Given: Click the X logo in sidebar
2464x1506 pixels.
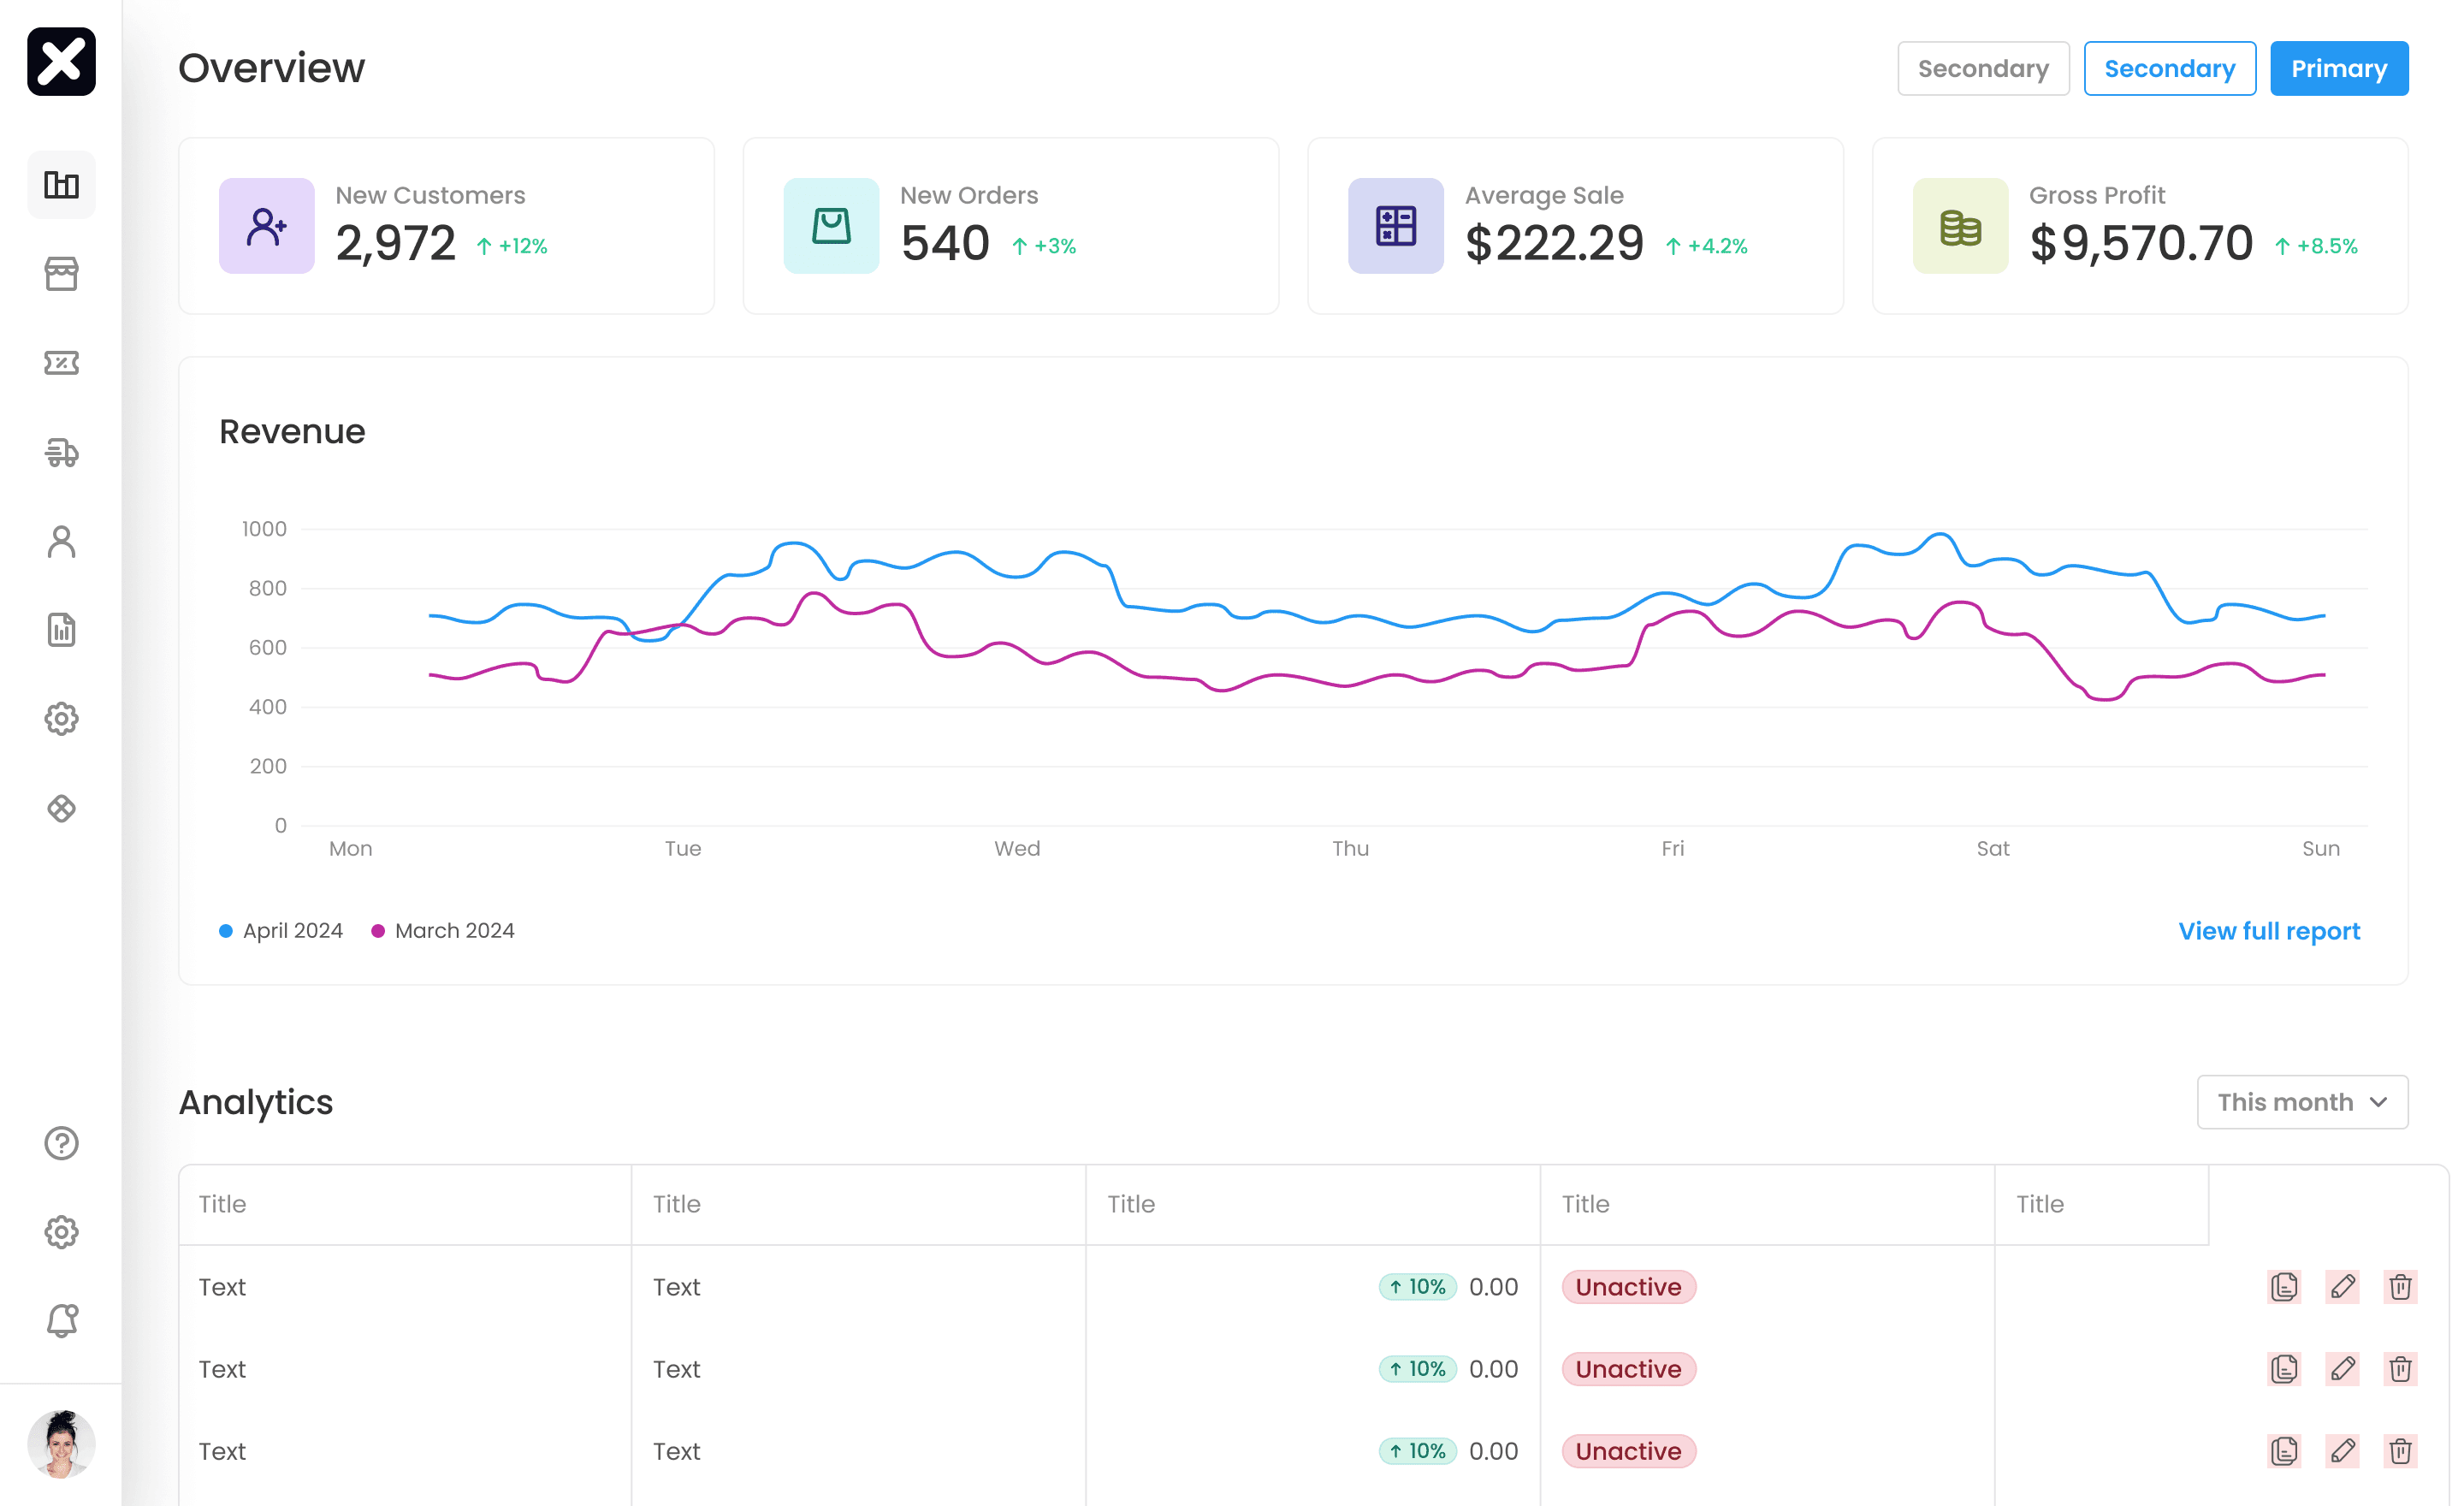Looking at the screenshot, I should pyautogui.click(x=61, y=62).
